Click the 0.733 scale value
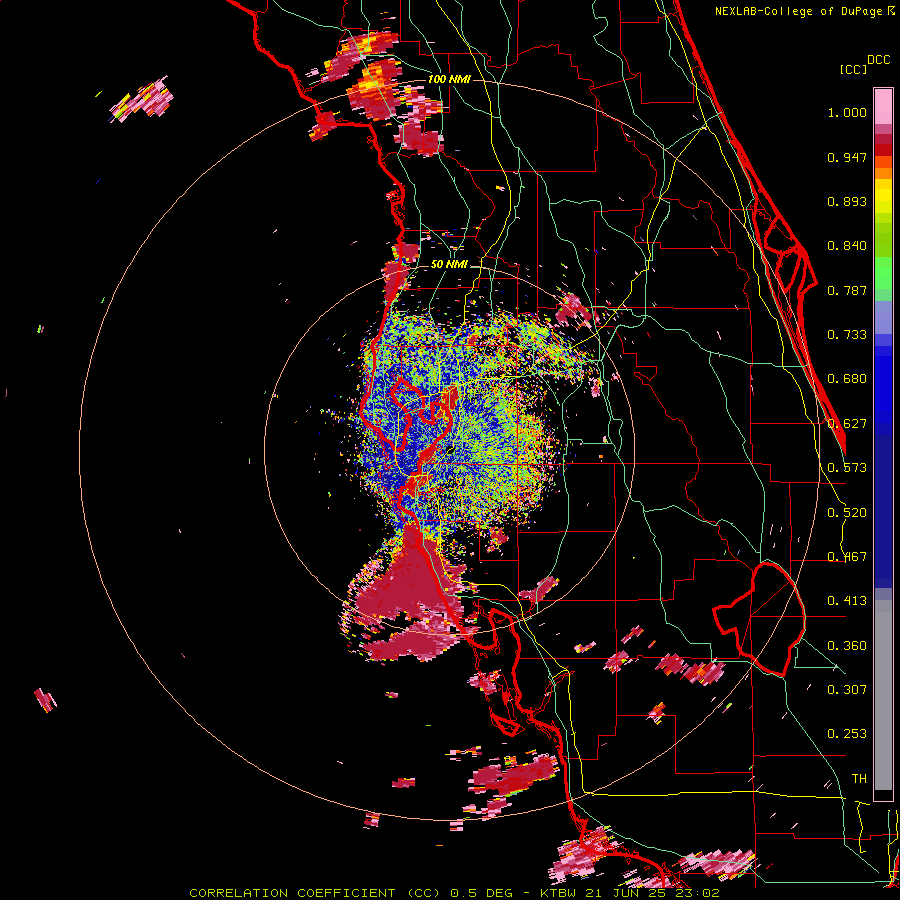900x900 pixels. point(847,335)
